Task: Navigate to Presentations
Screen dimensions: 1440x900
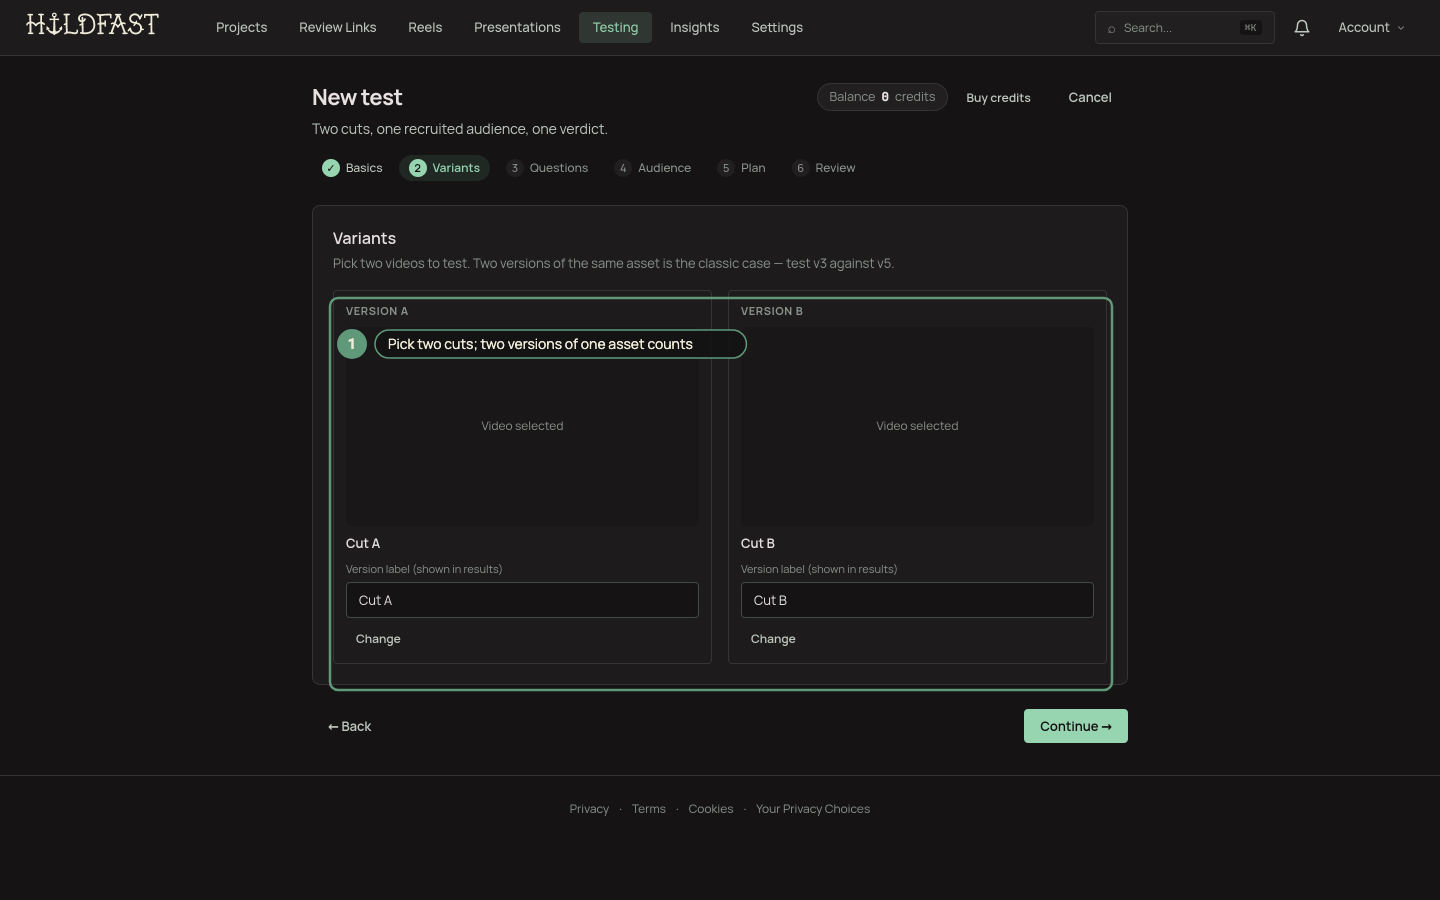Action: (x=517, y=28)
